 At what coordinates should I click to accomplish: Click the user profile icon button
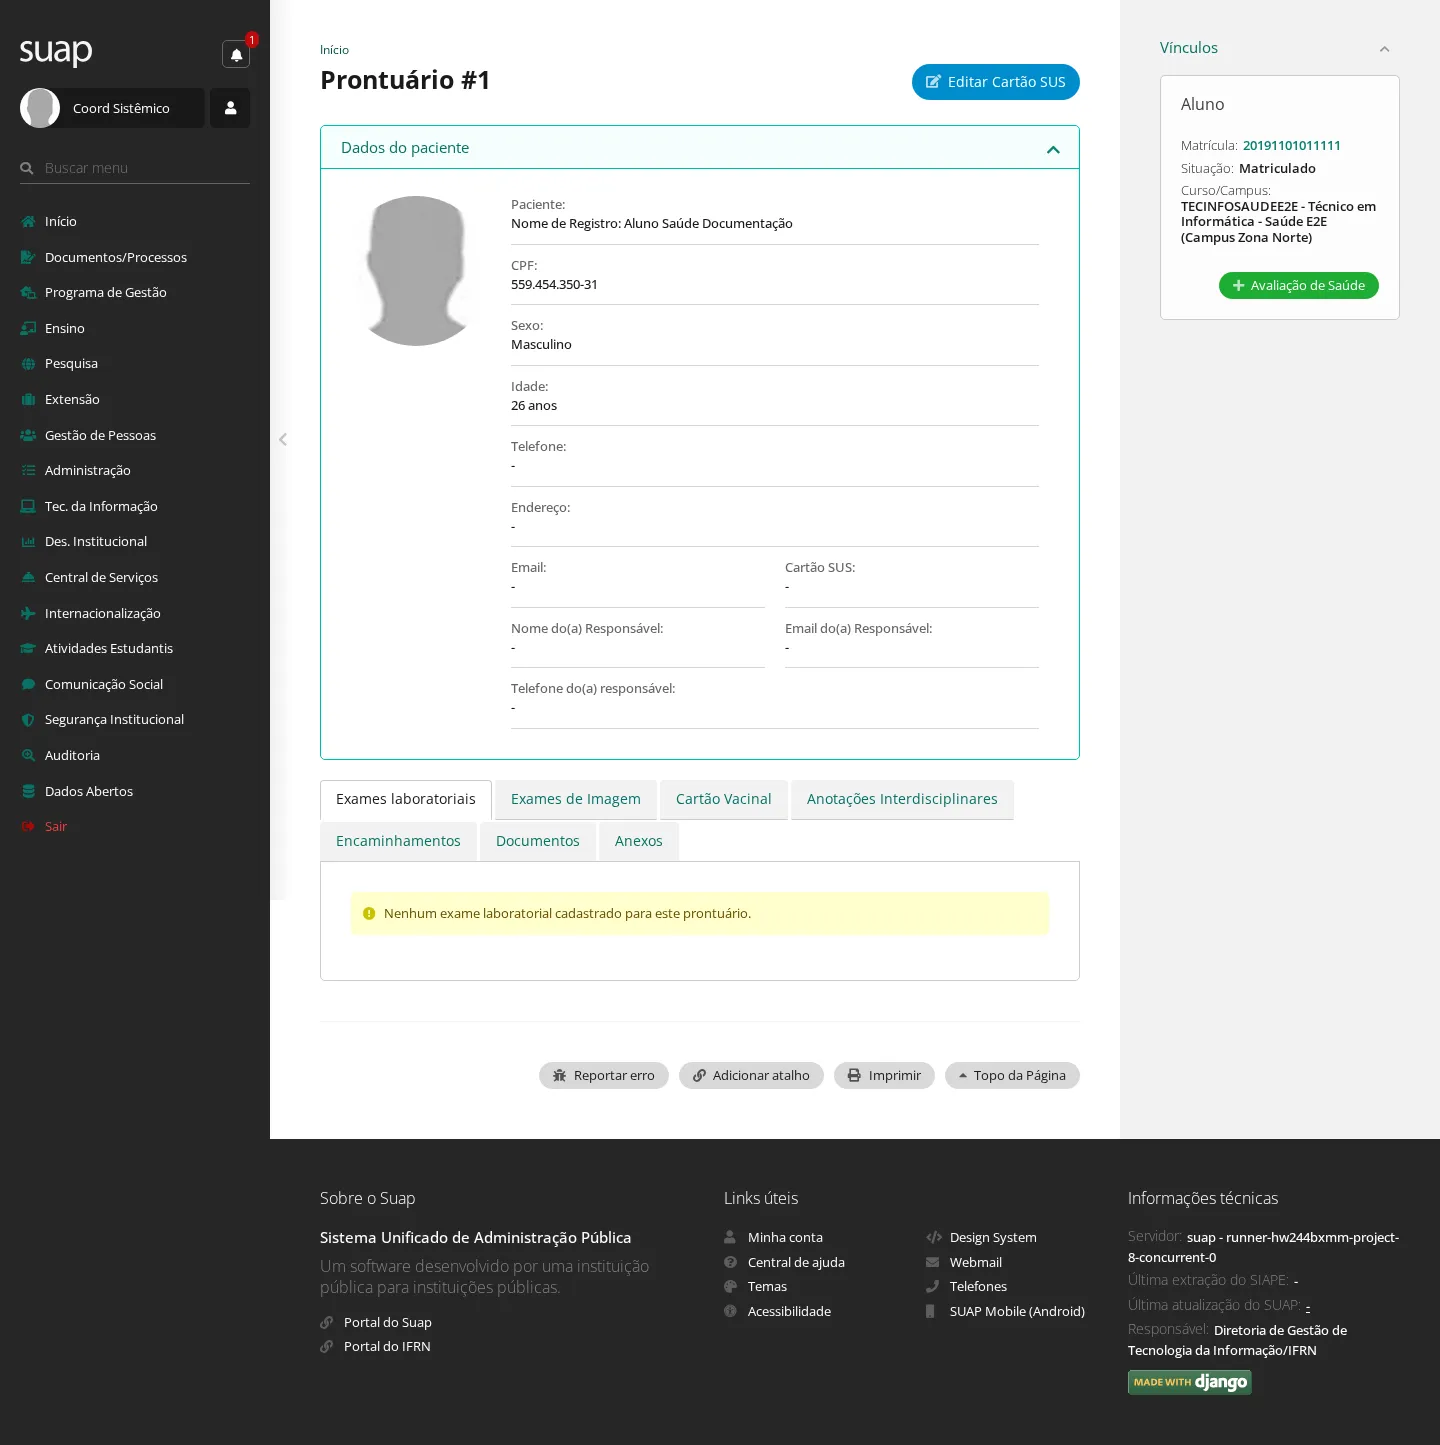pyautogui.click(x=230, y=108)
